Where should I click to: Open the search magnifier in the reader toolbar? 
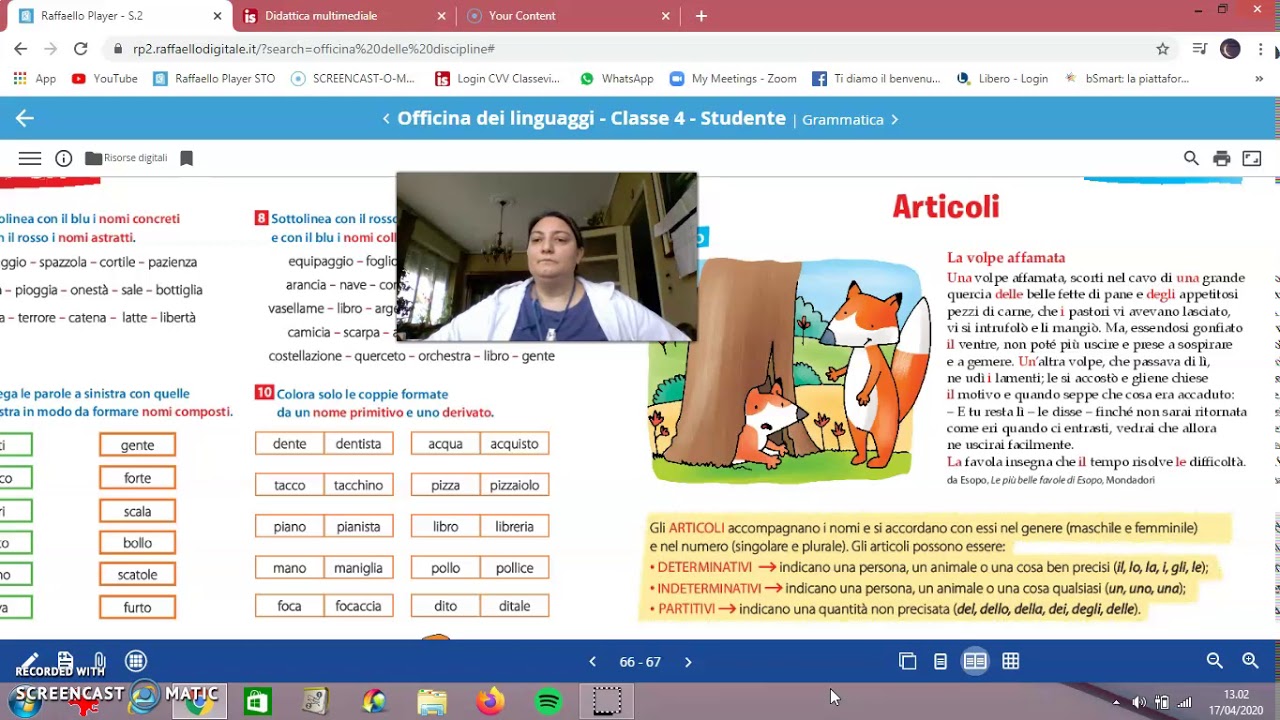(1191, 158)
